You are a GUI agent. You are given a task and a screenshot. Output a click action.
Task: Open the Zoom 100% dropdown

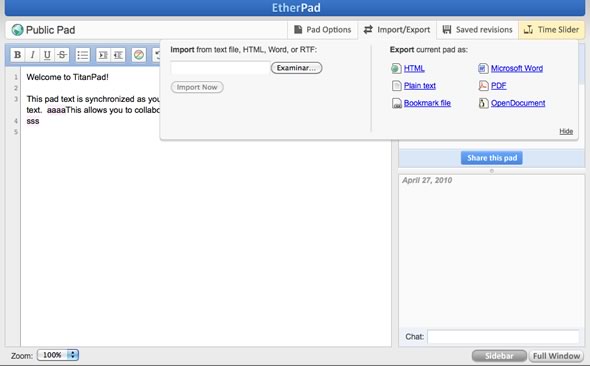tap(58, 355)
